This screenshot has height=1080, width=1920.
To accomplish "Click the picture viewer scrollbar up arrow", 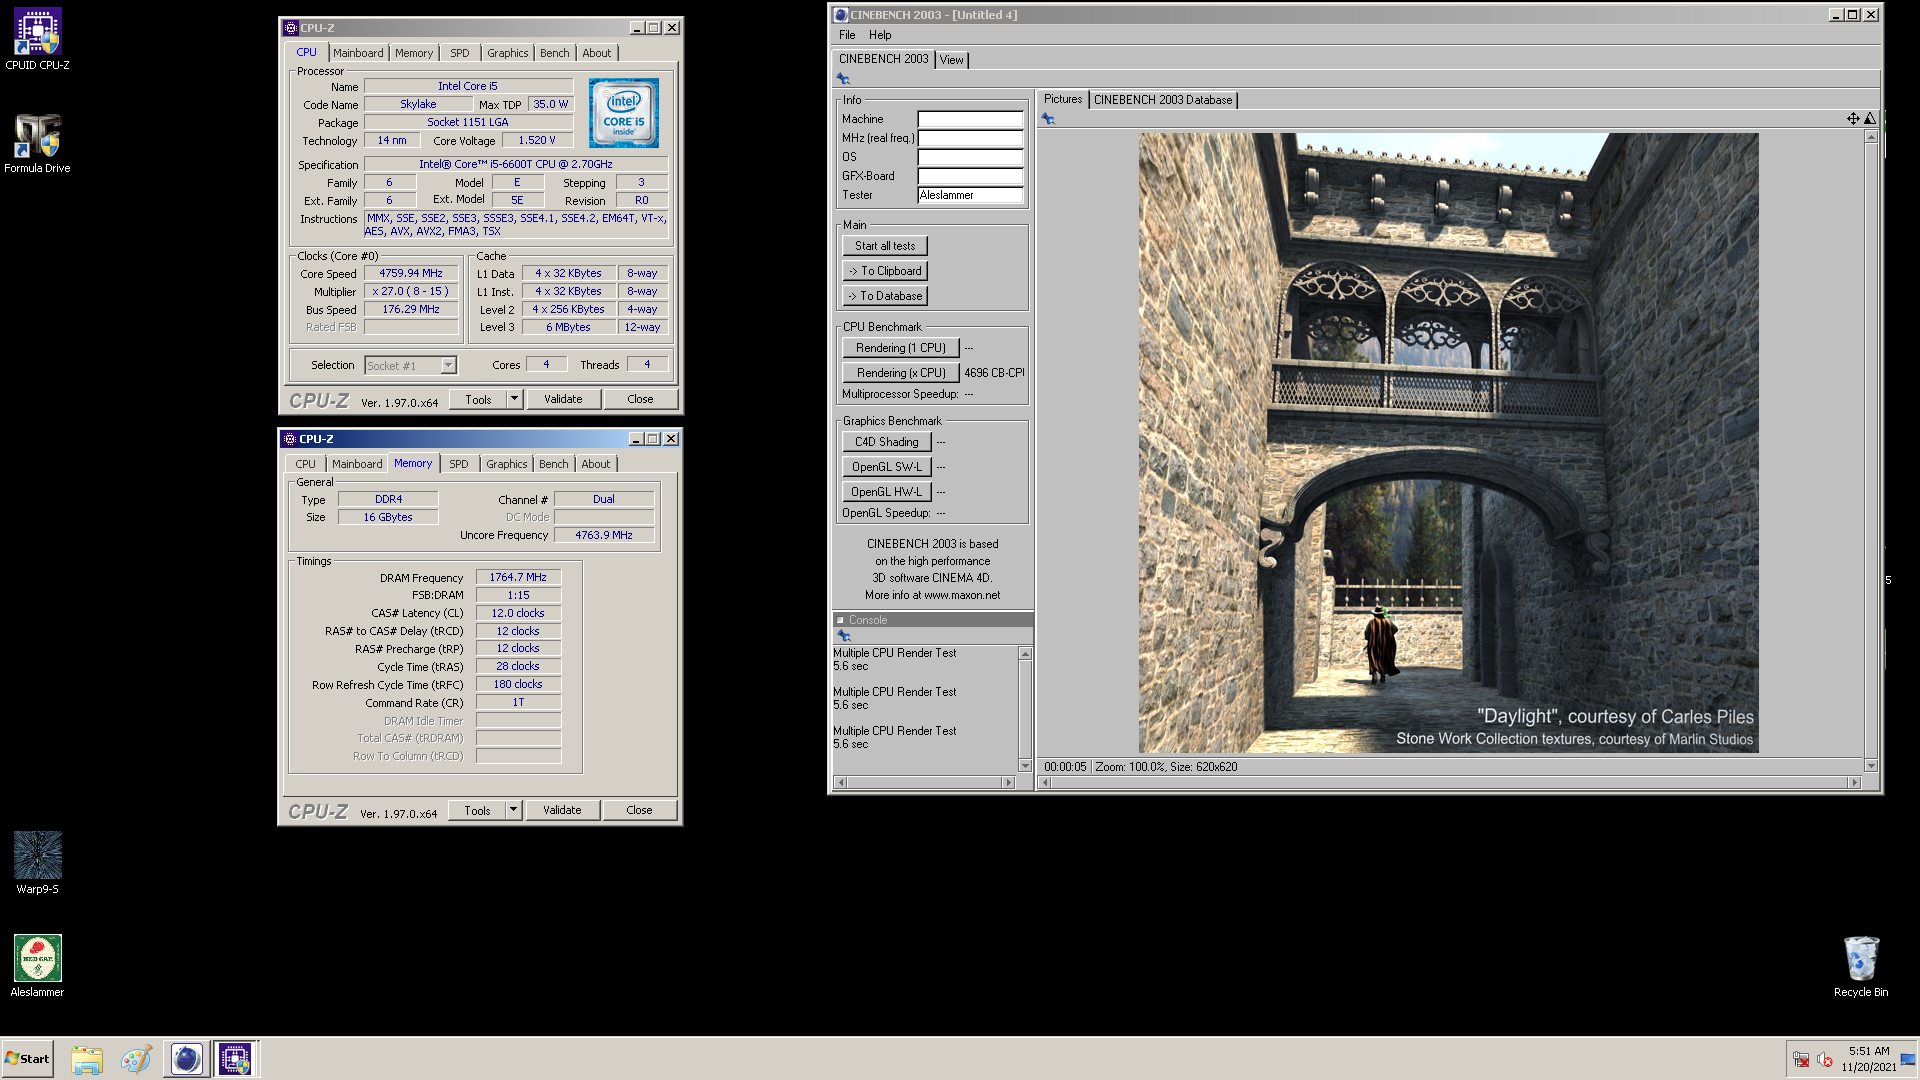I will pos(1871,137).
